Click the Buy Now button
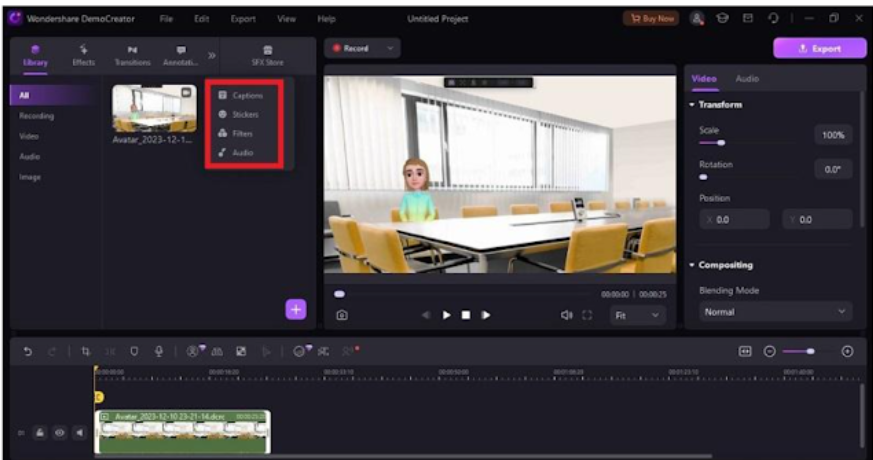This screenshot has height=460, width=873. pyautogui.click(x=652, y=18)
